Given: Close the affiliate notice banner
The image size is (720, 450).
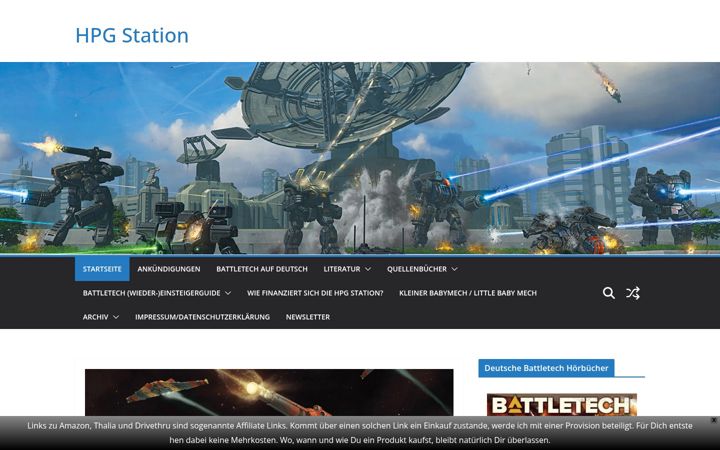Looking at the screenshot, I should tap(714, 420).
